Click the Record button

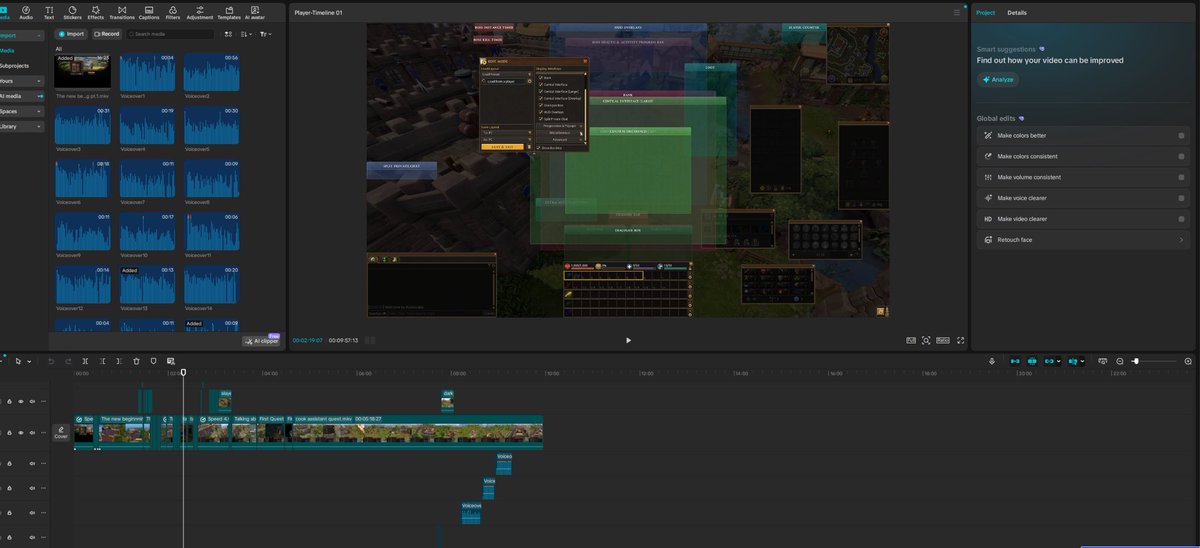tap(107, 34)
